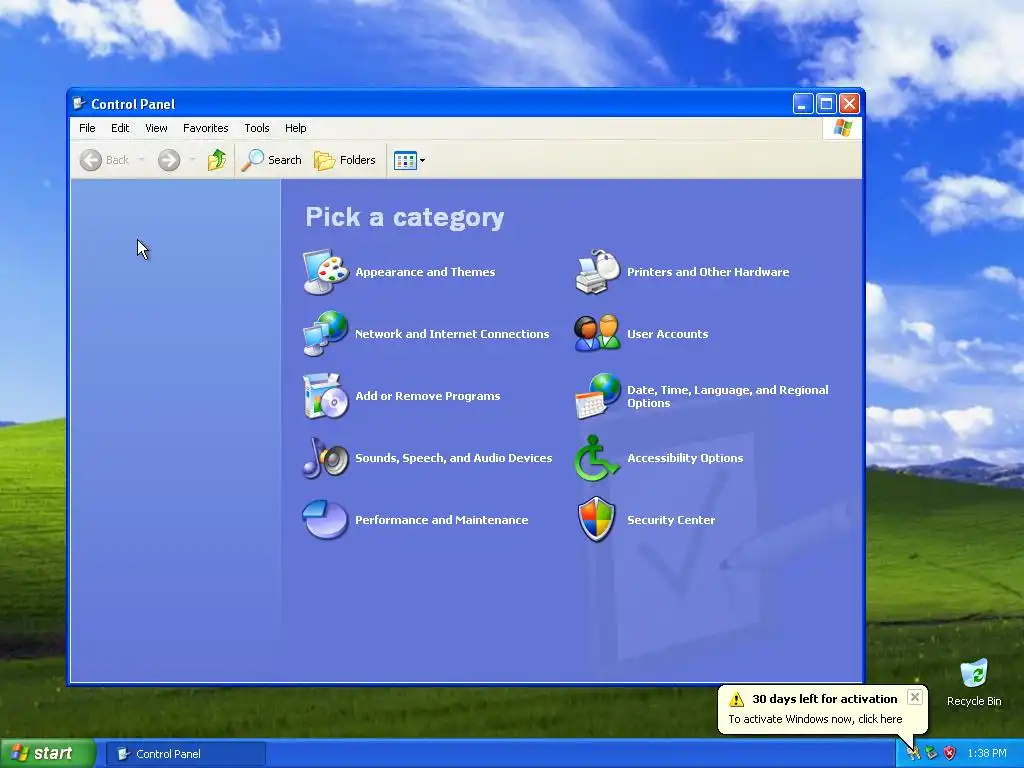Viewport: 1024px width, 768px height.
Task: Open the User Accounts people icon
Action: tap(597, 334)
